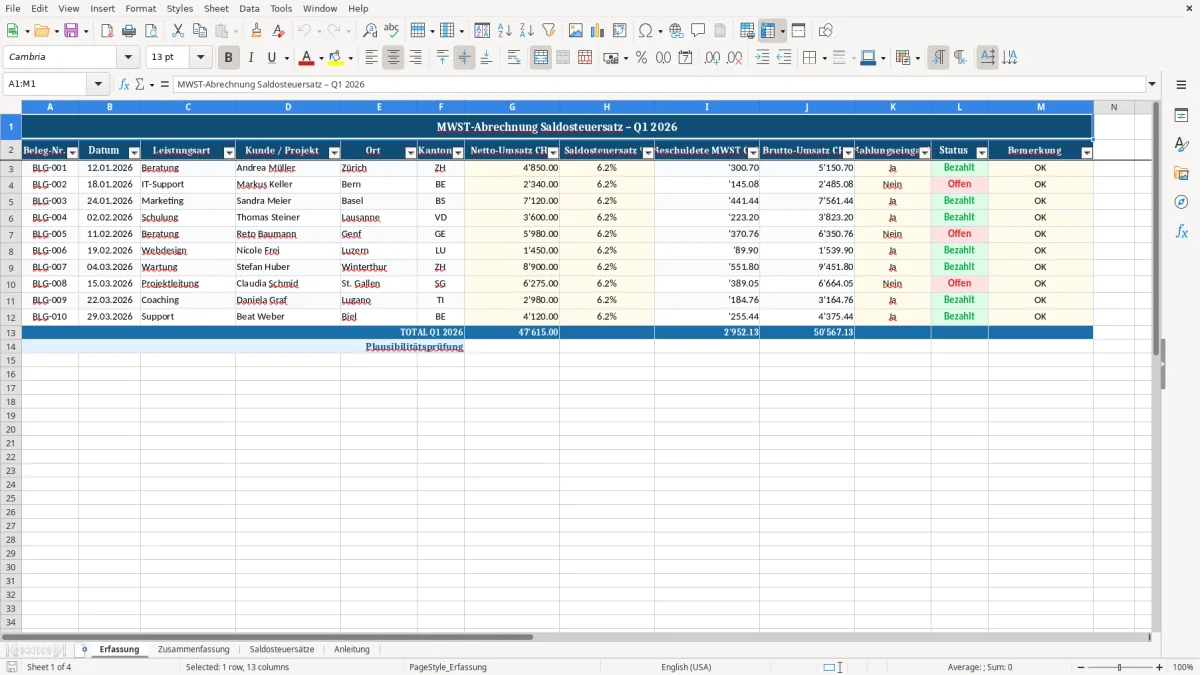The height and width of the screenshot is (675, 1200).
Task: Open the sidebar Gallery panel
Action: click(1181, 174)
